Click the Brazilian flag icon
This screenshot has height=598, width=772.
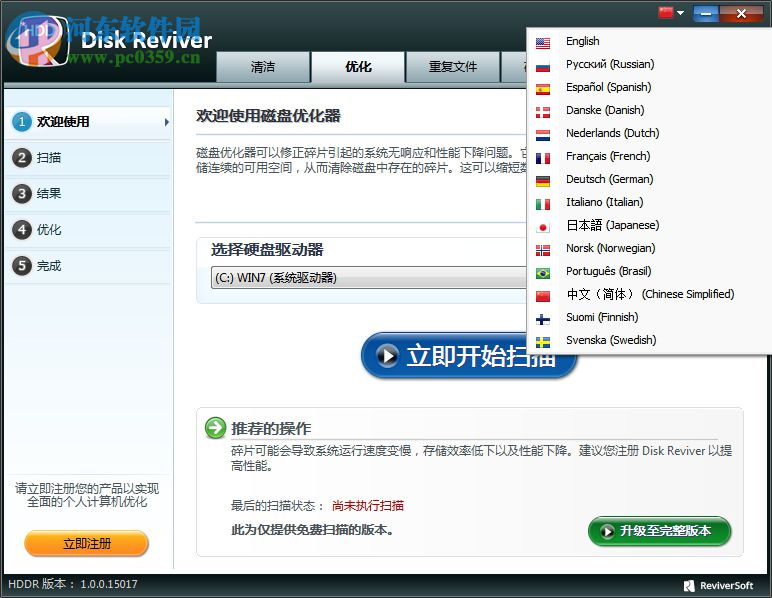click(543, 273)
